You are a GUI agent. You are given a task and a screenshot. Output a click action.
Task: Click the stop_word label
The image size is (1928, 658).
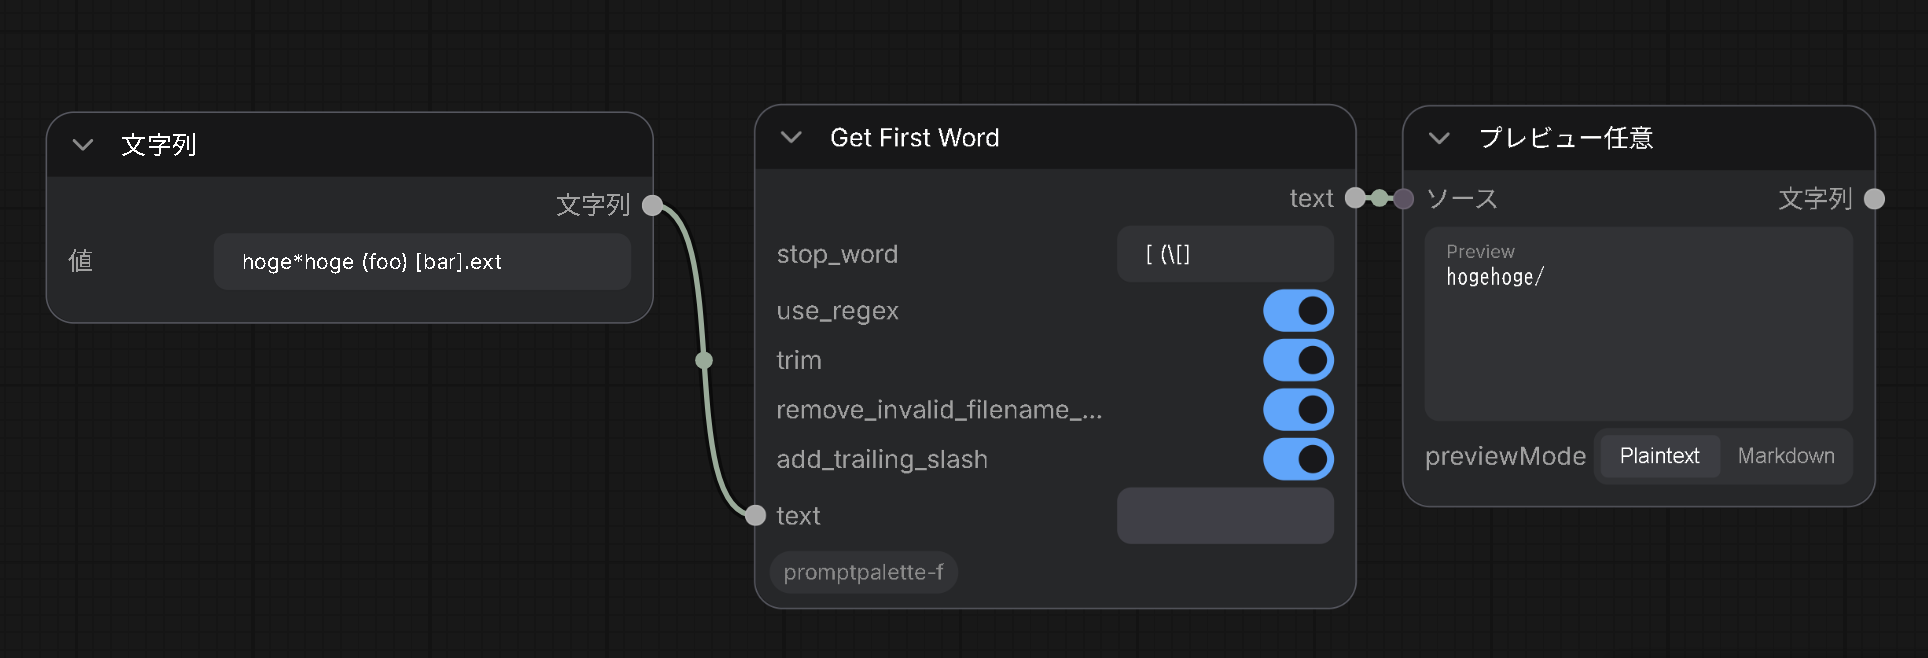click(837, 254)
